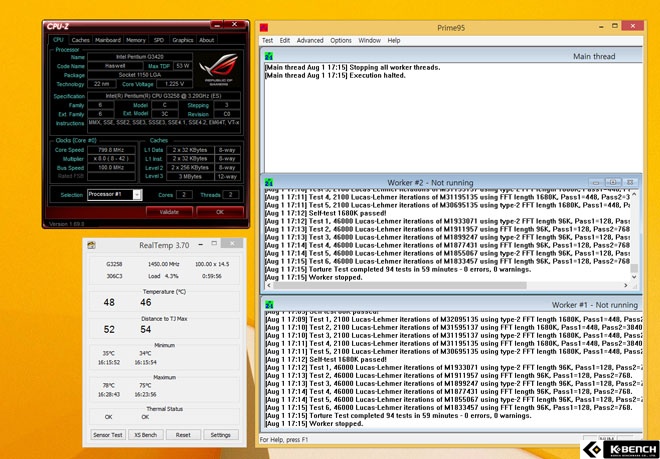The height and width of the screenshot is (459, 660).
Task: Click the Worker #2 window icon
Action: 269,182
